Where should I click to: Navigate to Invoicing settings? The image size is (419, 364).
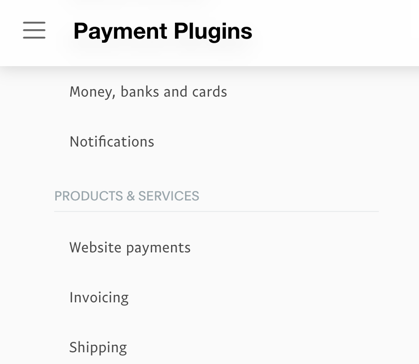[x=99, y=297]
